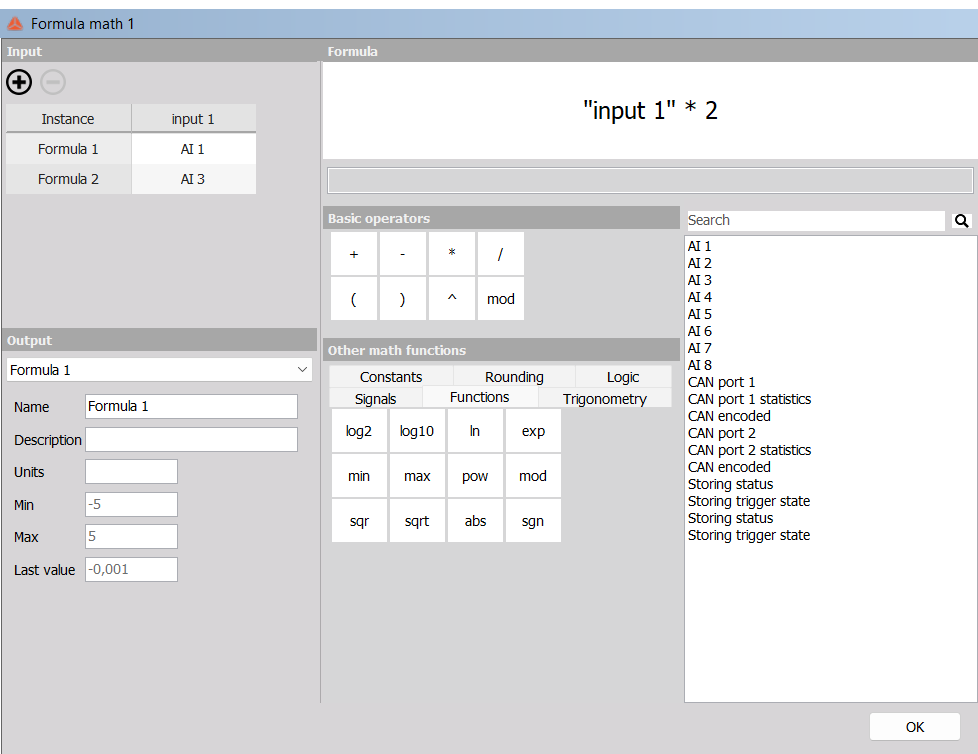Click the AI 3 input cell

click(x=193, y=179)
